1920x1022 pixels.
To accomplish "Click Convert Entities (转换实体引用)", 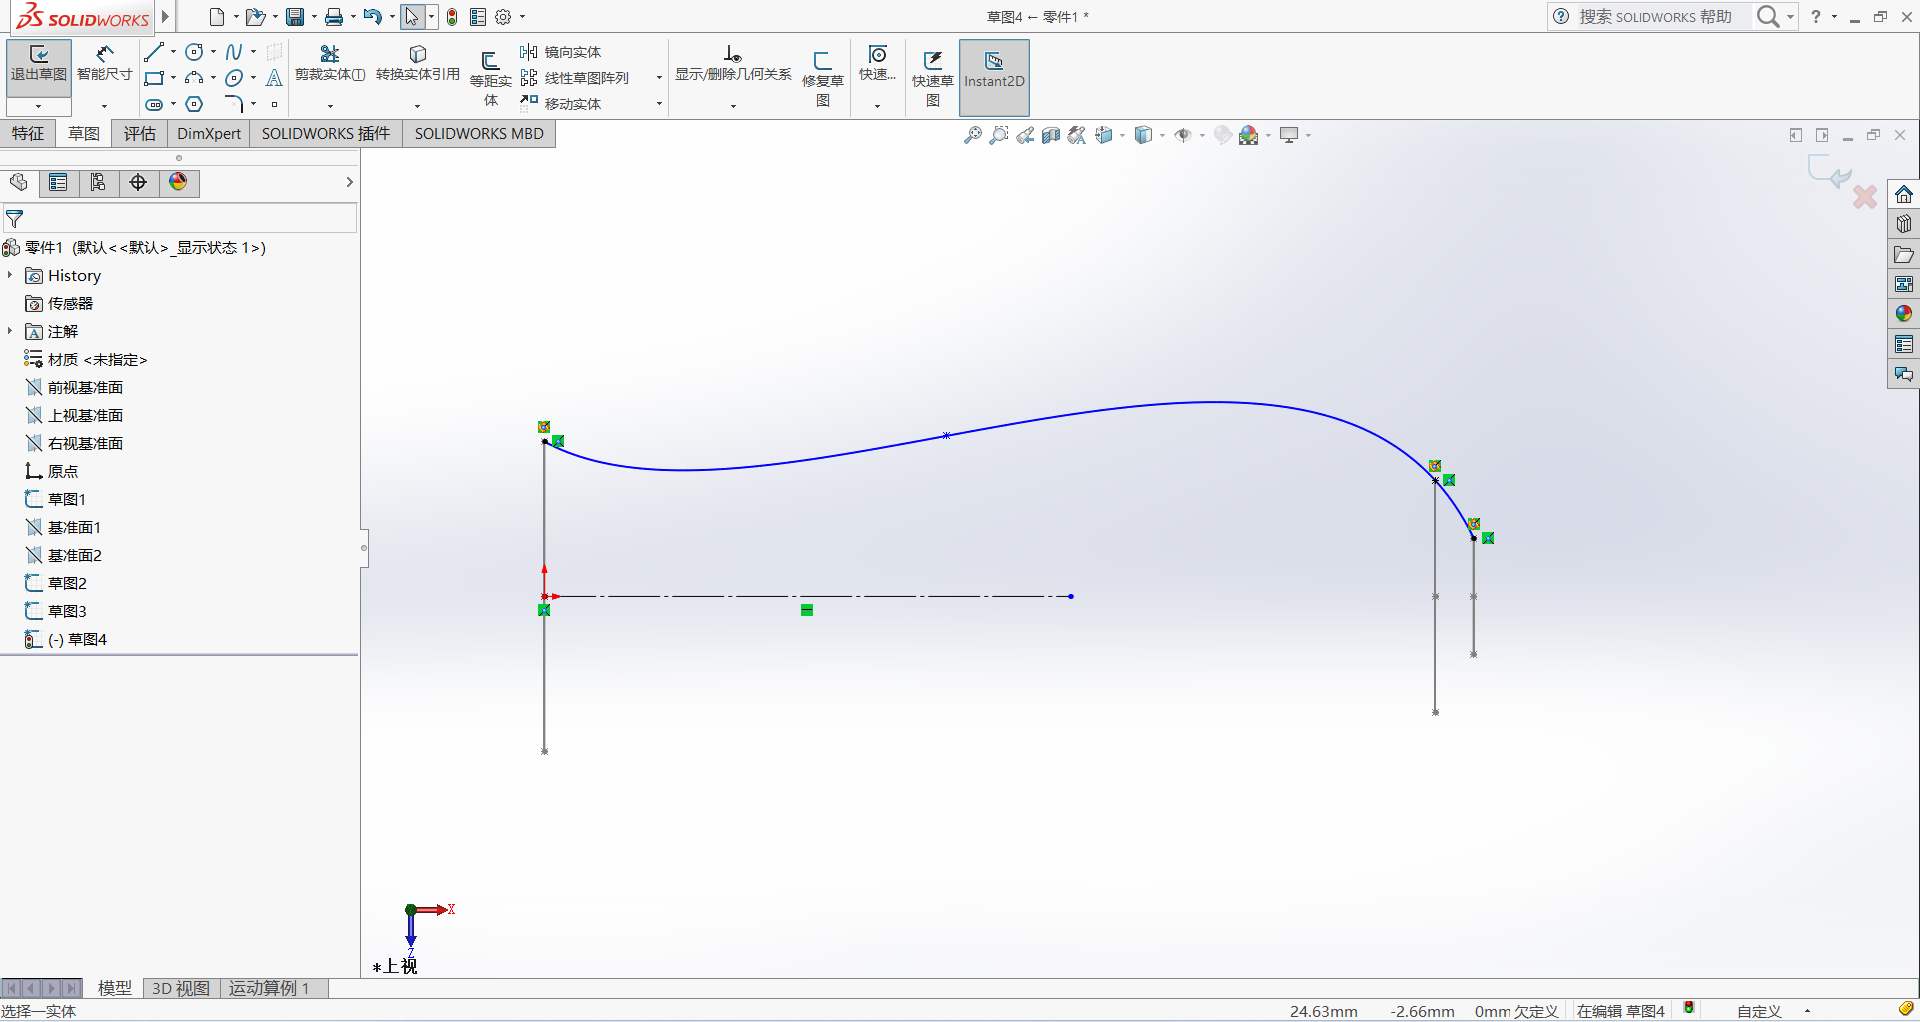I will 418,63.
